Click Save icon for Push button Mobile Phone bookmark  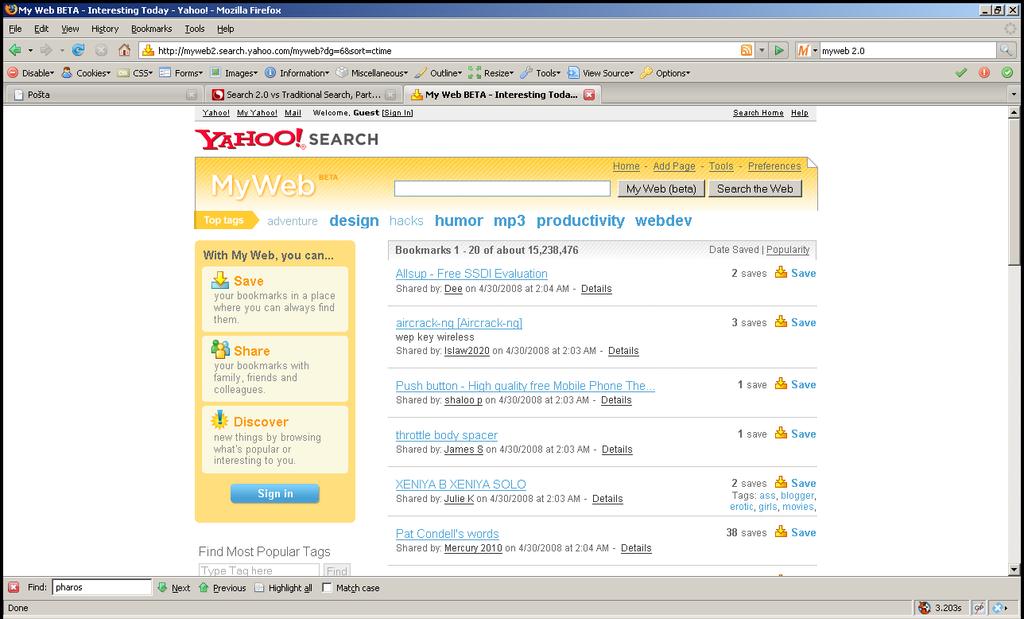(x=781, y=384)
